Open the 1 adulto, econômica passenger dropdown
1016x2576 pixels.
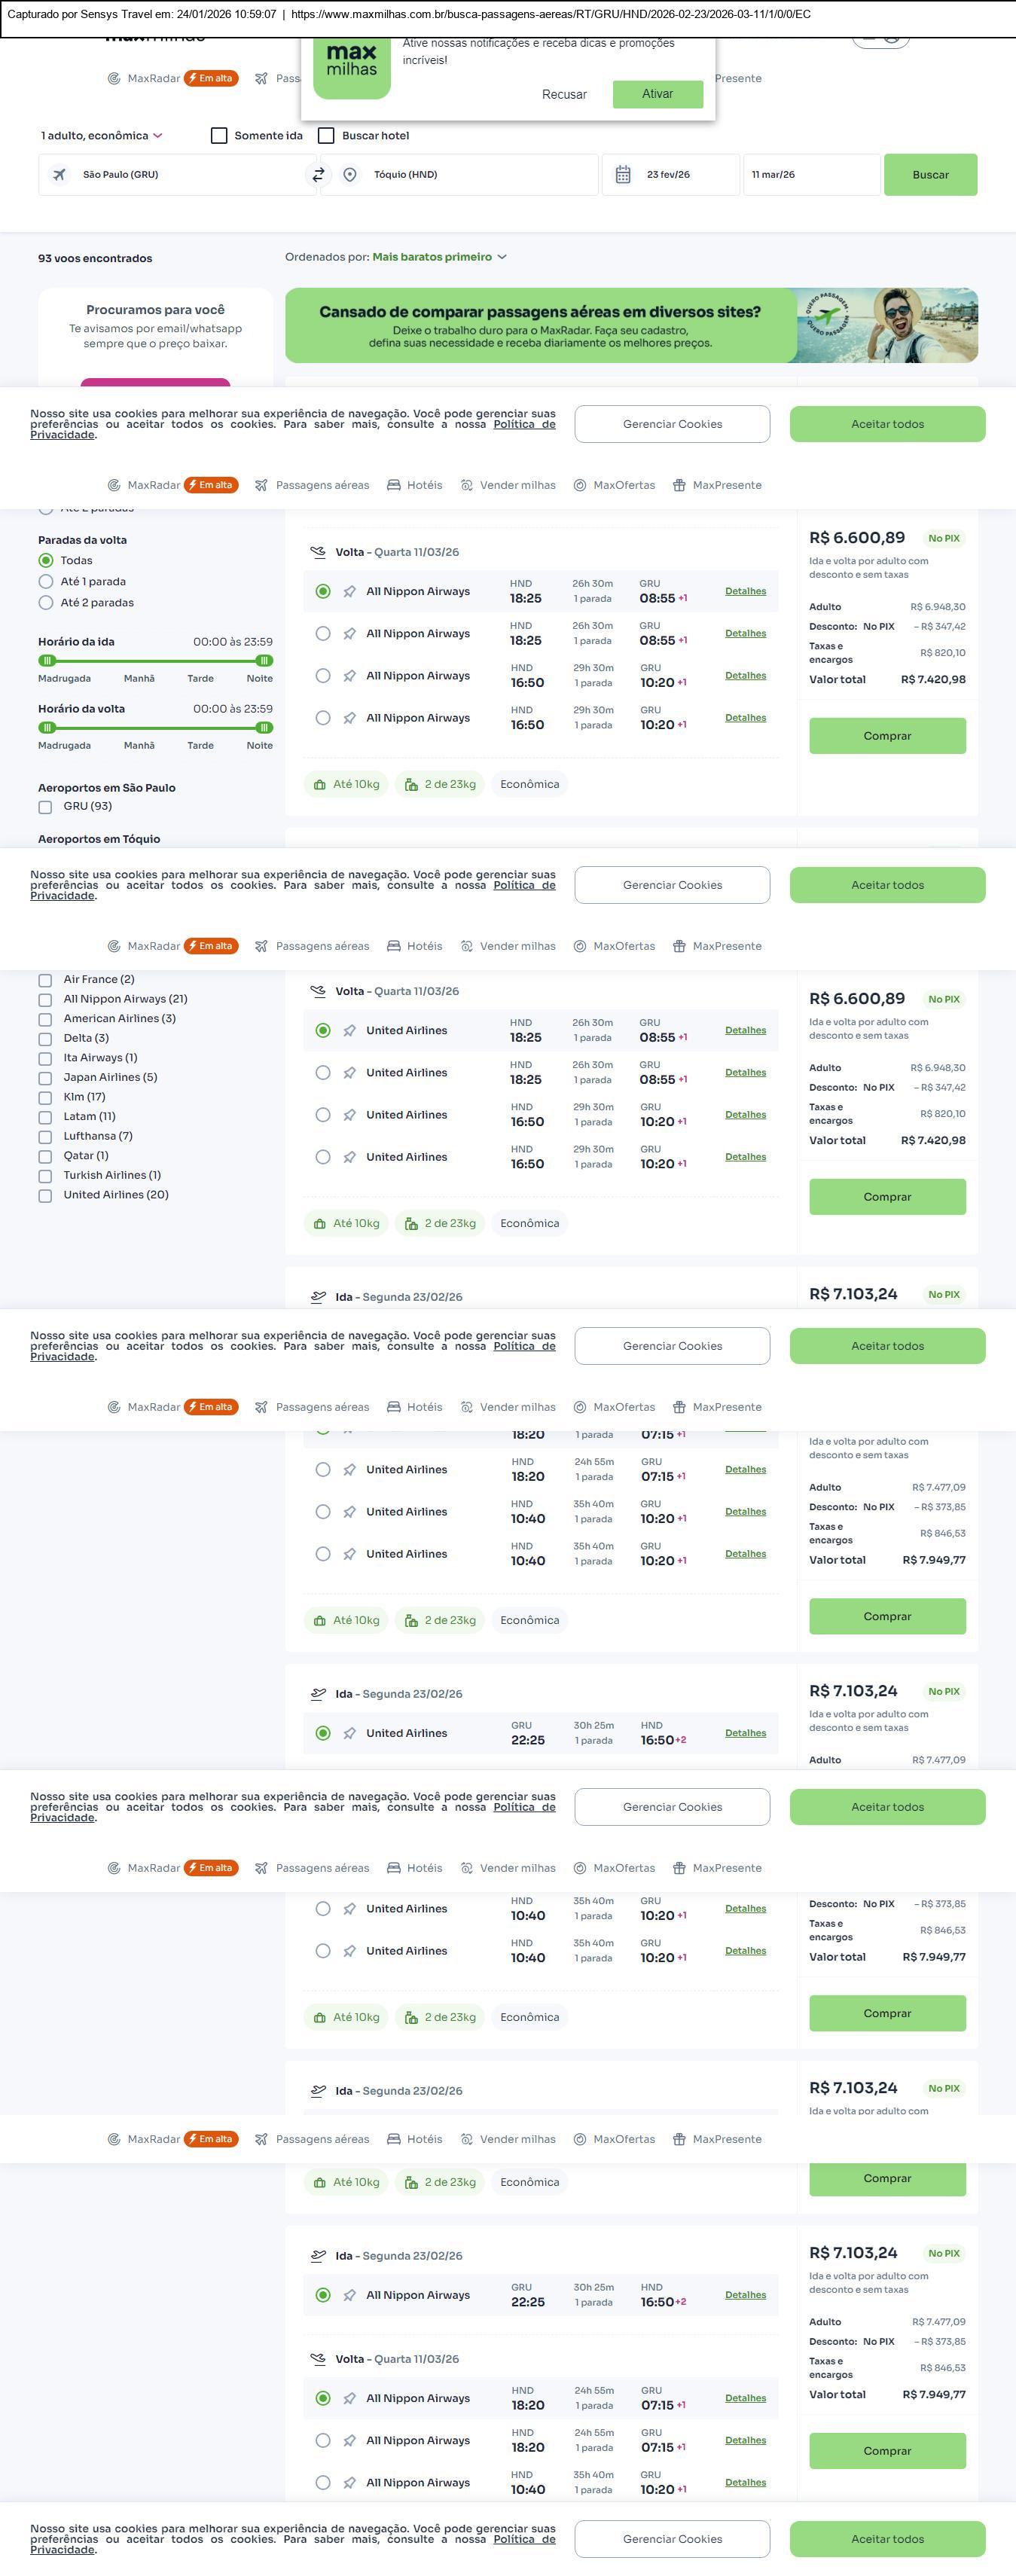click(x=101, y=136)
